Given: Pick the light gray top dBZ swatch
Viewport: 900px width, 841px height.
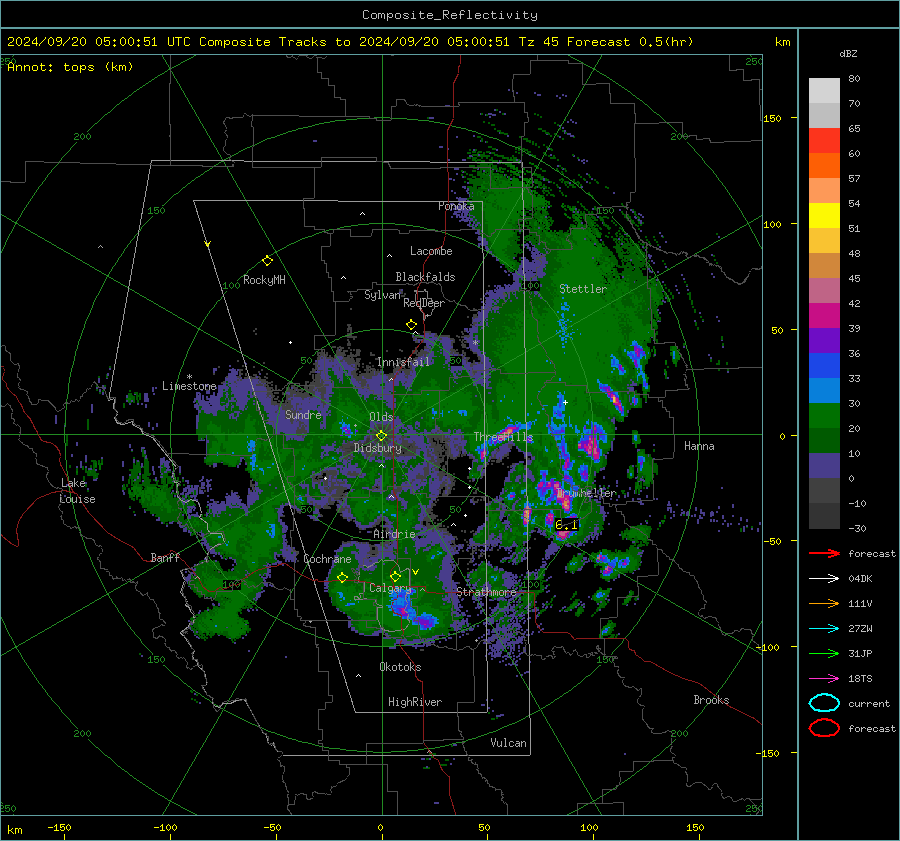Looking at the screenshot, I should 824,90.
